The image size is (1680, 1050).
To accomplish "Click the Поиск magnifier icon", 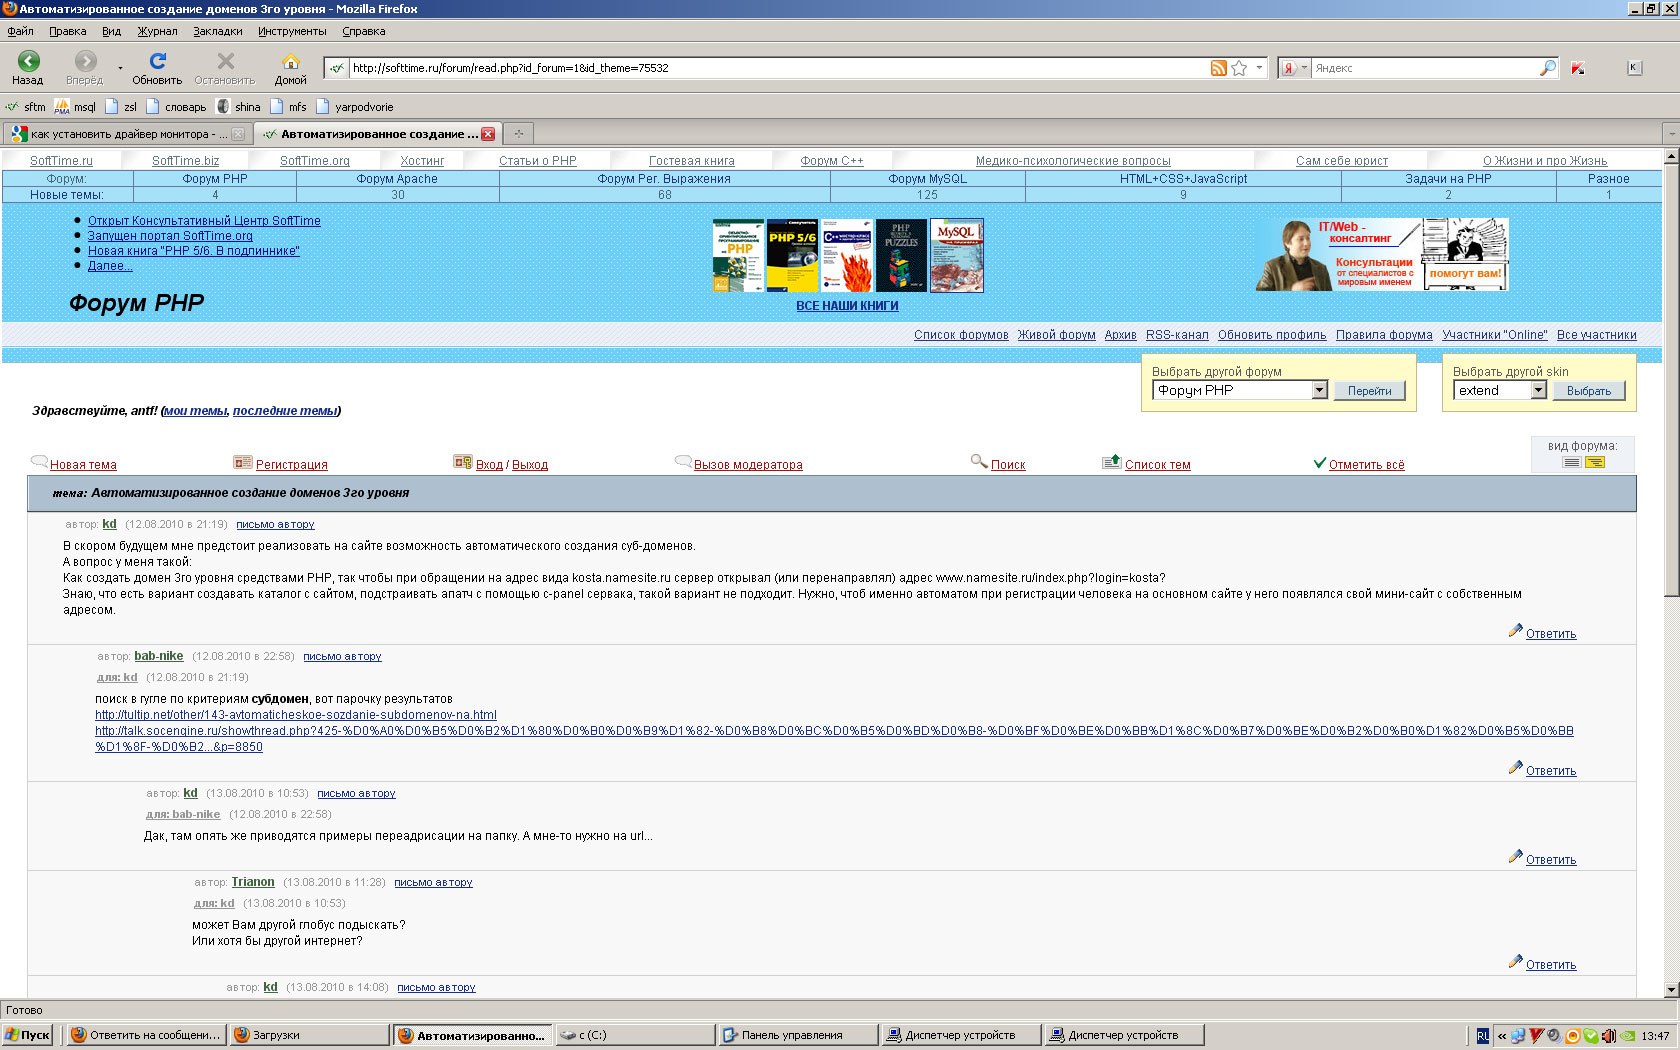I will point(979,462).
